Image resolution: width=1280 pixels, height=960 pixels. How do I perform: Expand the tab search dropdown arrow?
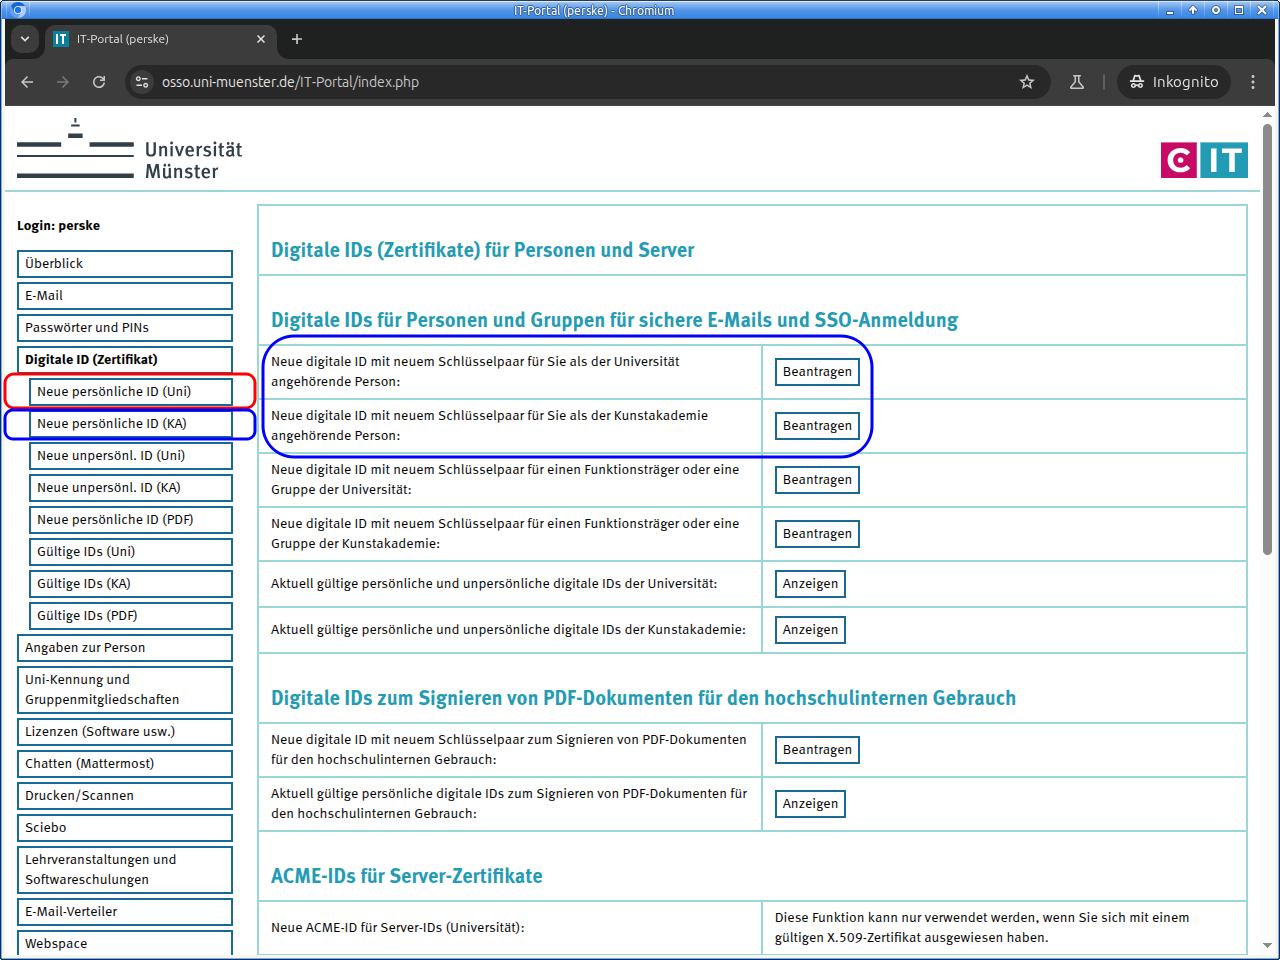click(25, 39)
